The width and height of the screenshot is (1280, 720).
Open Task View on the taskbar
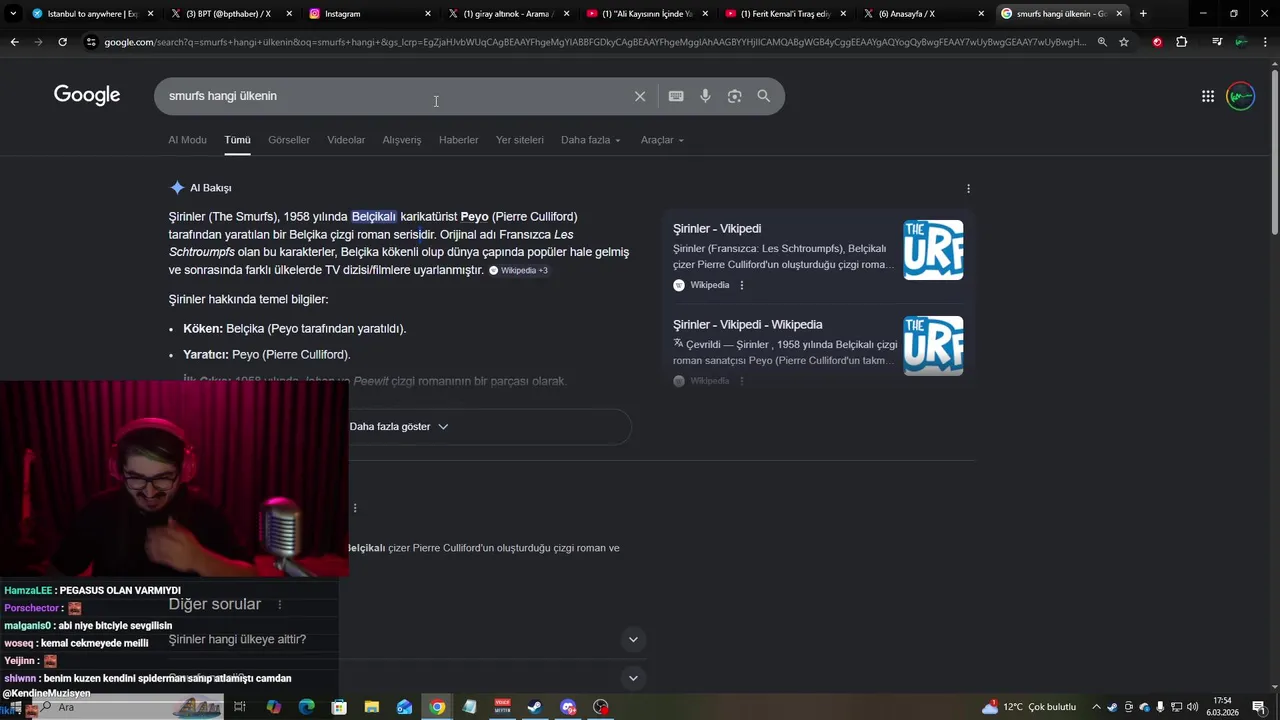point(240,707)
